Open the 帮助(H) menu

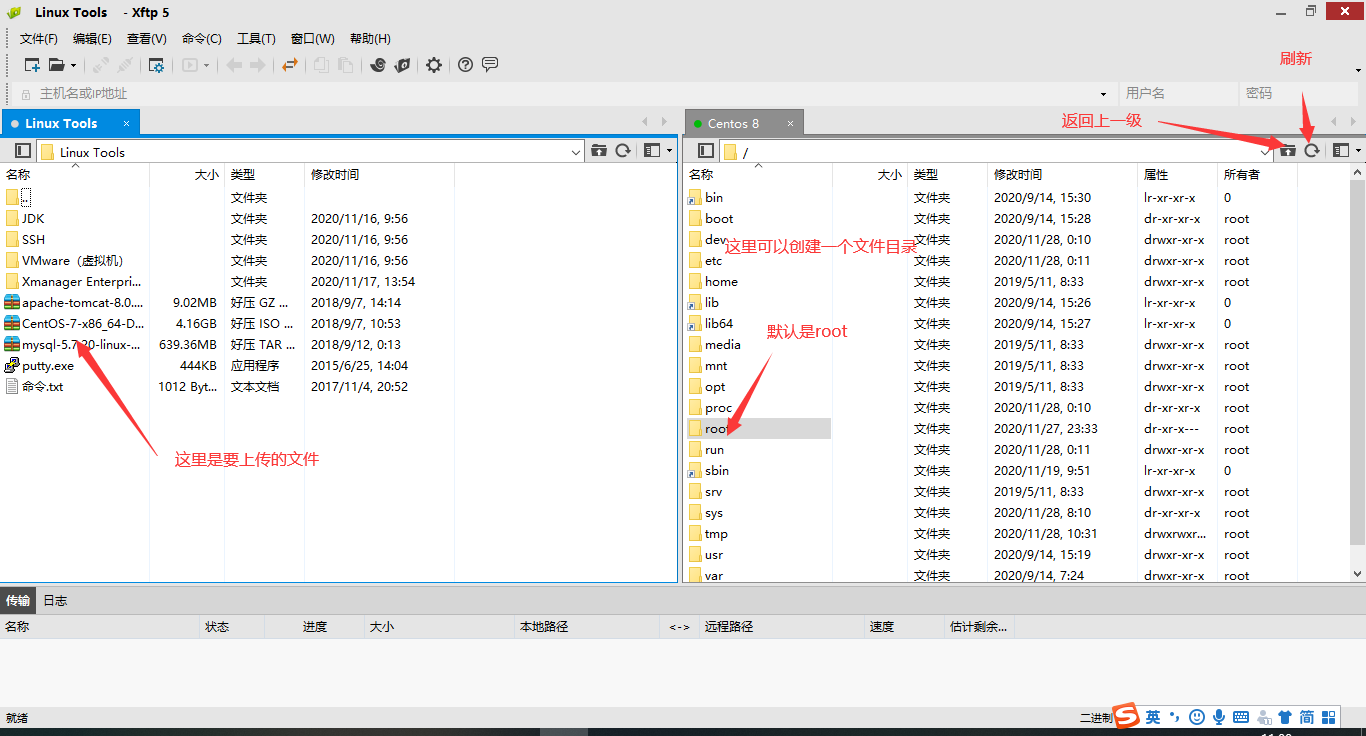coord(370,39)
